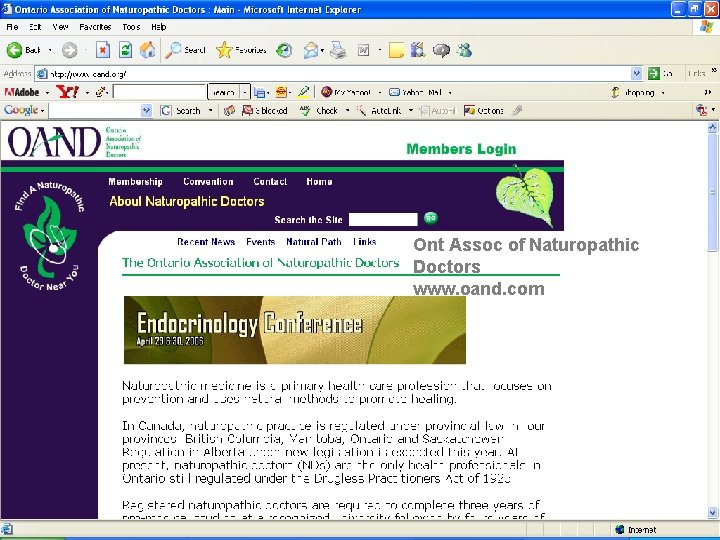Expand the Mail icon dropdown arrow
This screenshot has width=720, height=540.
coord(322,50)
